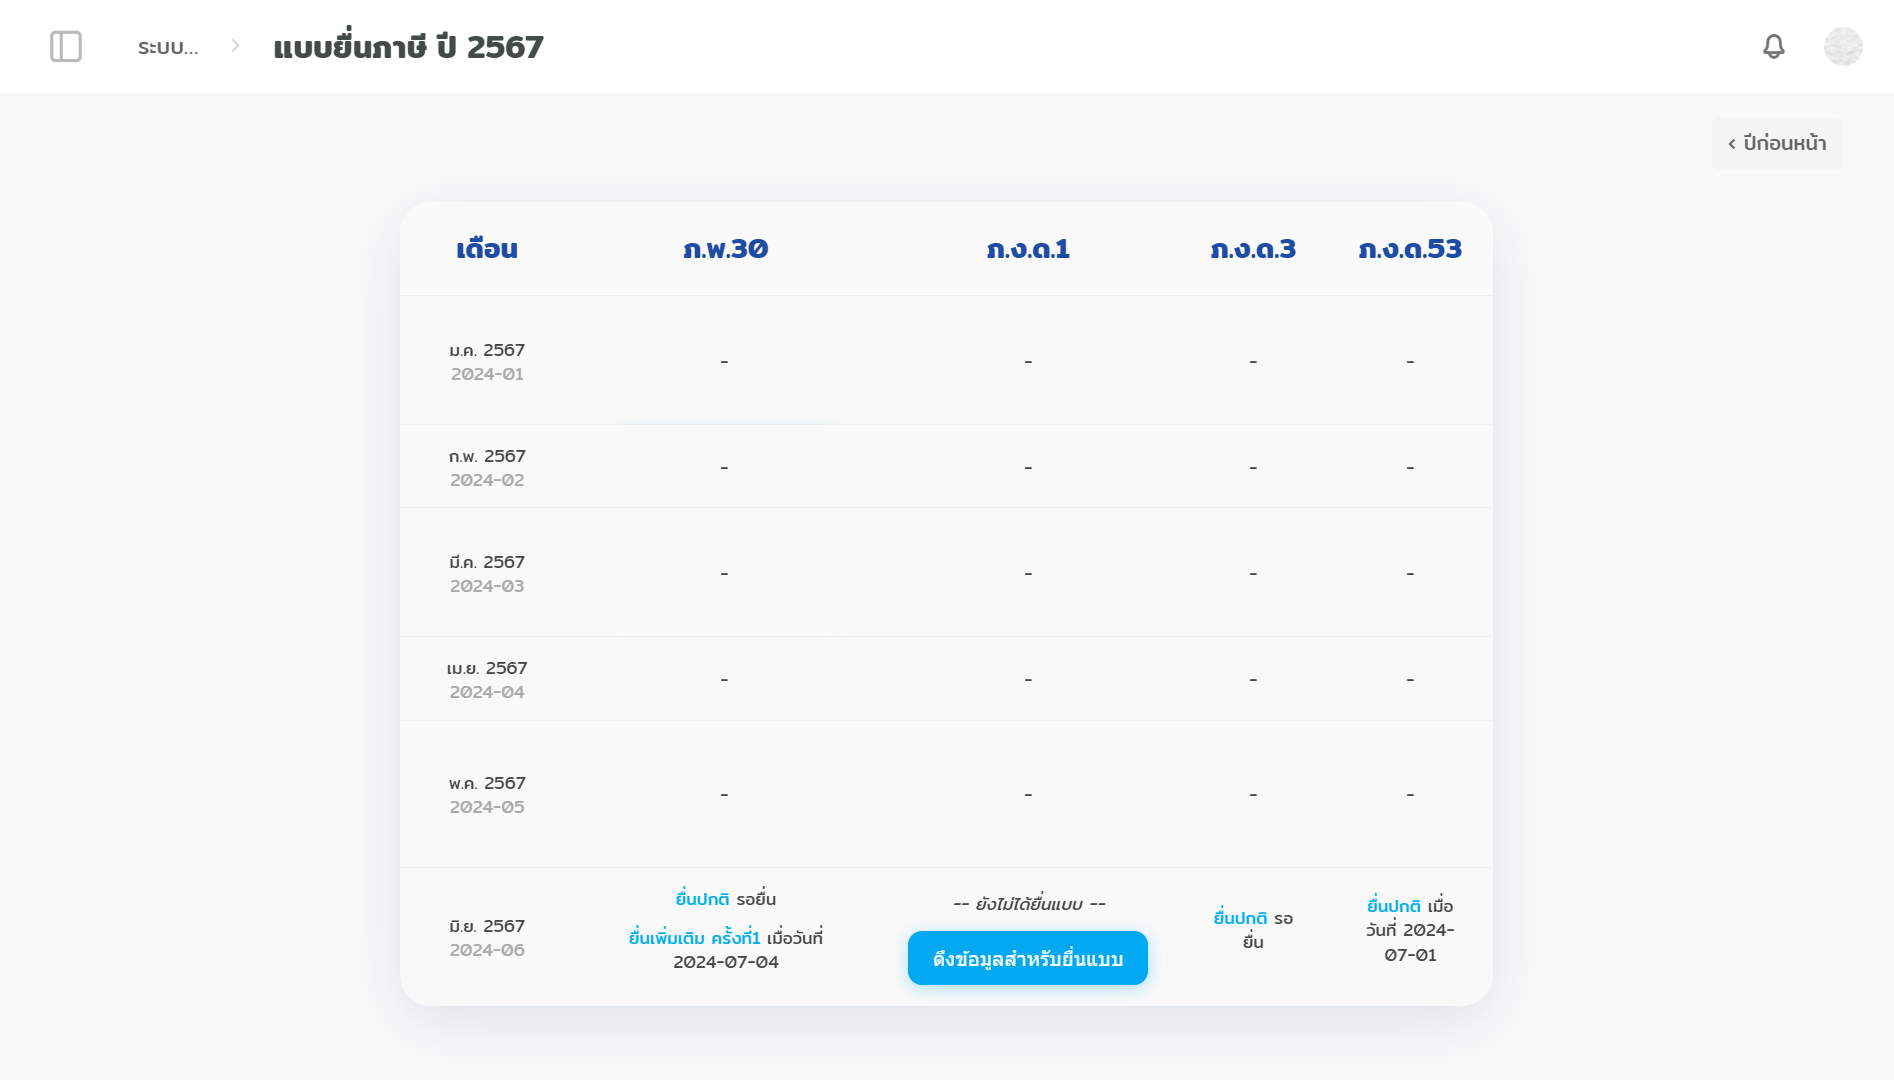Click the ภ.พ.30 column header

pos(725,249)
